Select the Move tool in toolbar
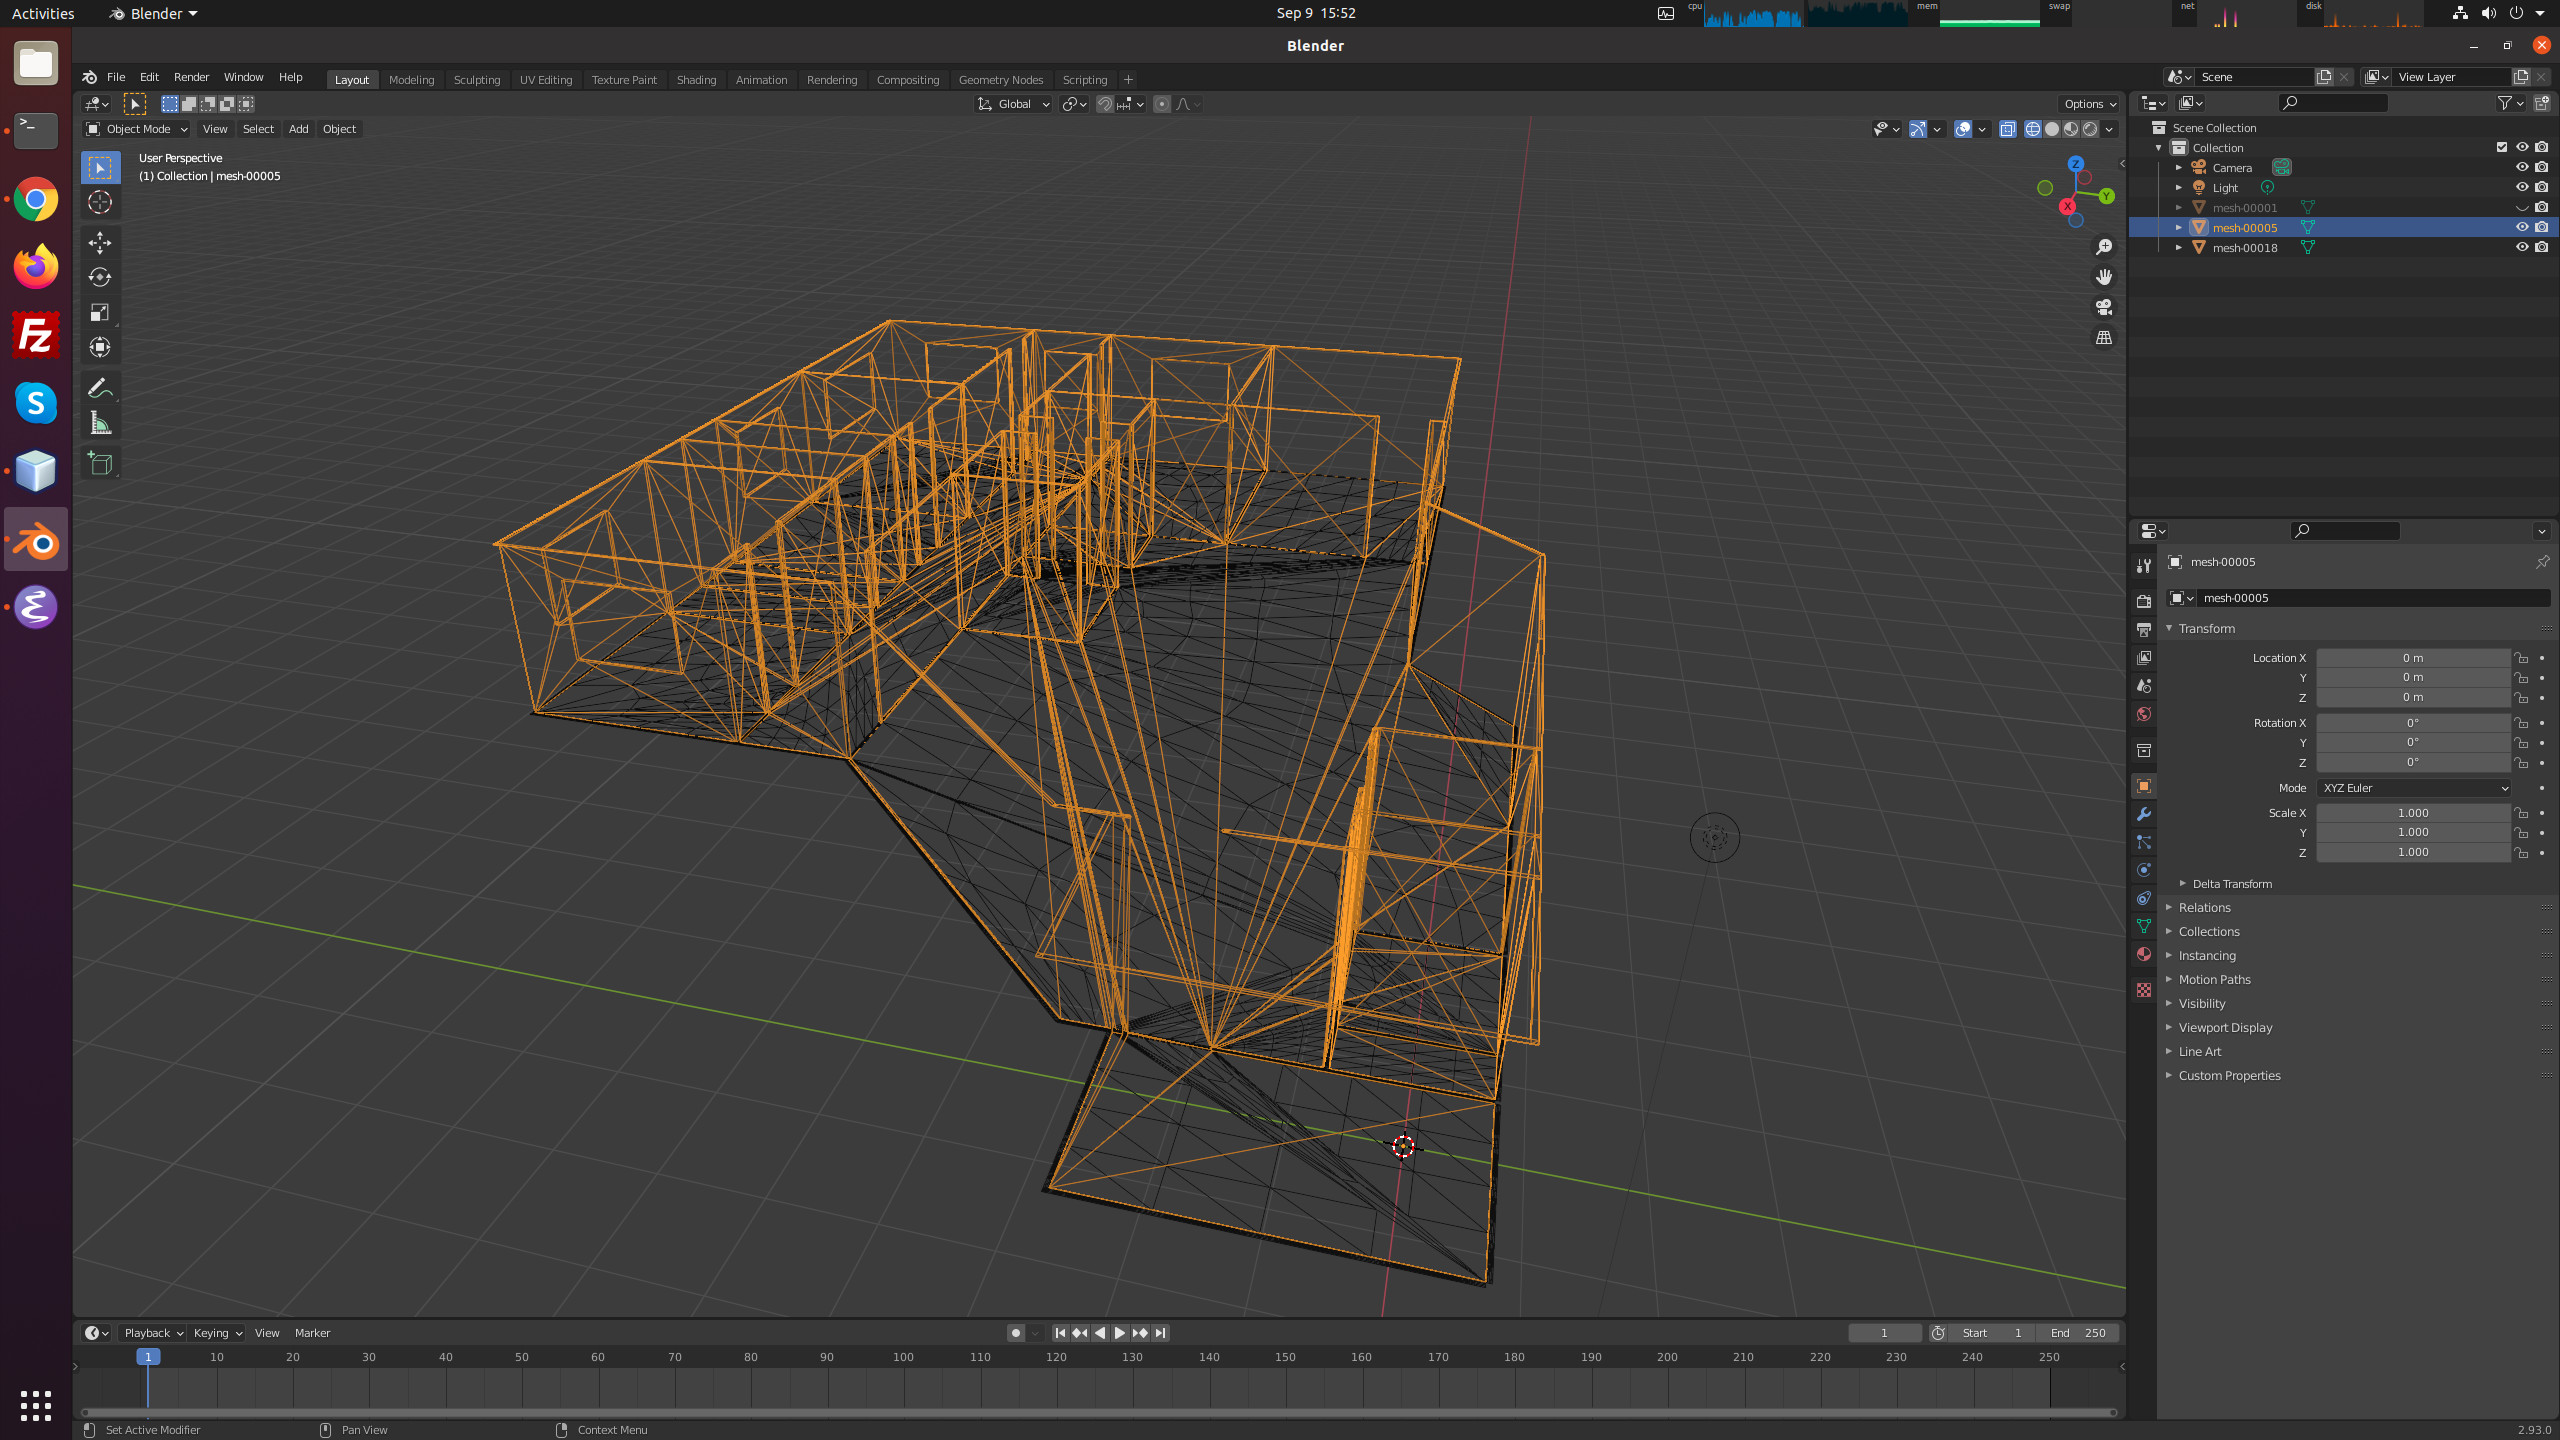The image size is (2560, 1440). [x=99, y=243]
